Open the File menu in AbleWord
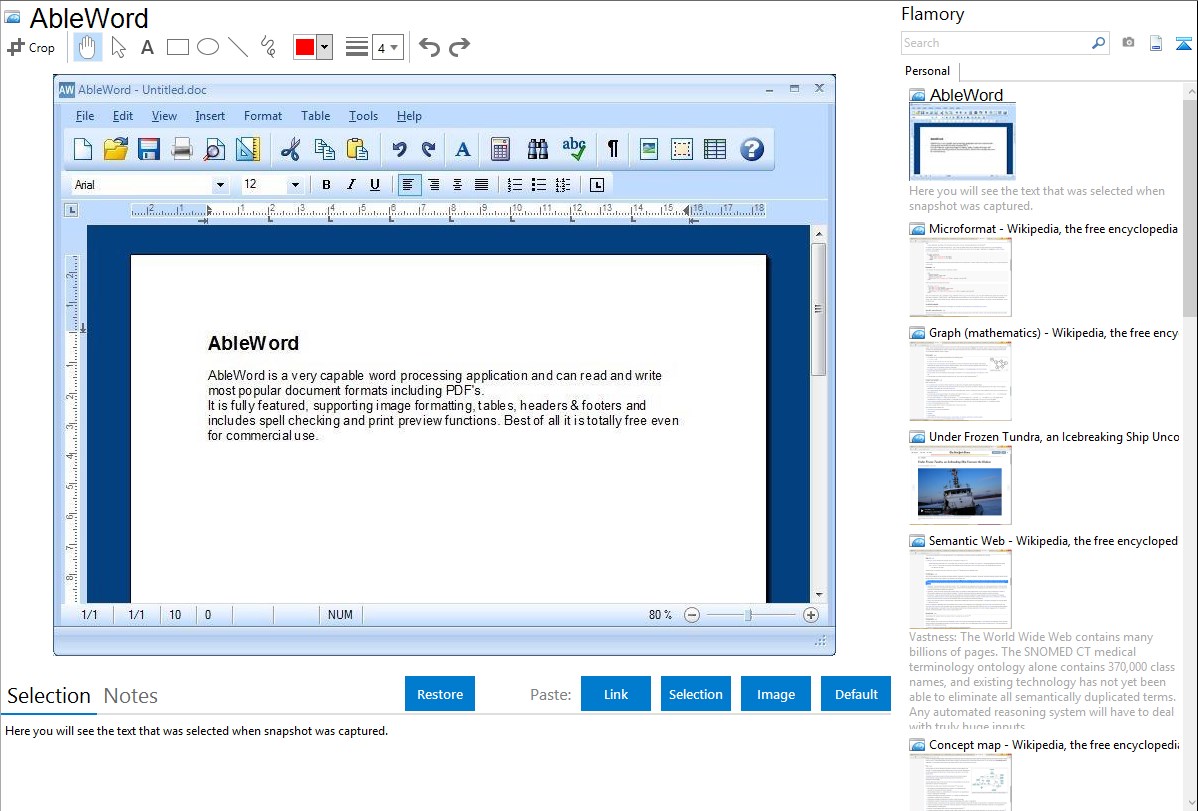Screen dimensions: 1198x811 tap(85, 116)
